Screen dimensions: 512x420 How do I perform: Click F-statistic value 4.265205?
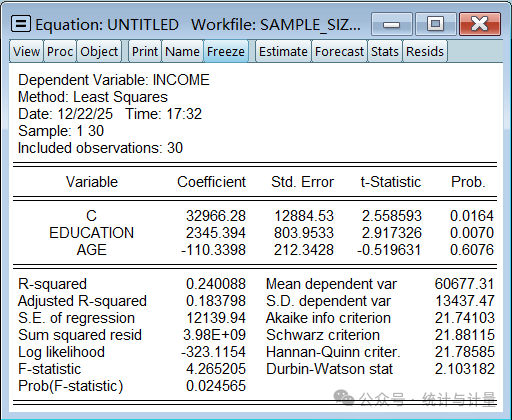point(216,369)
